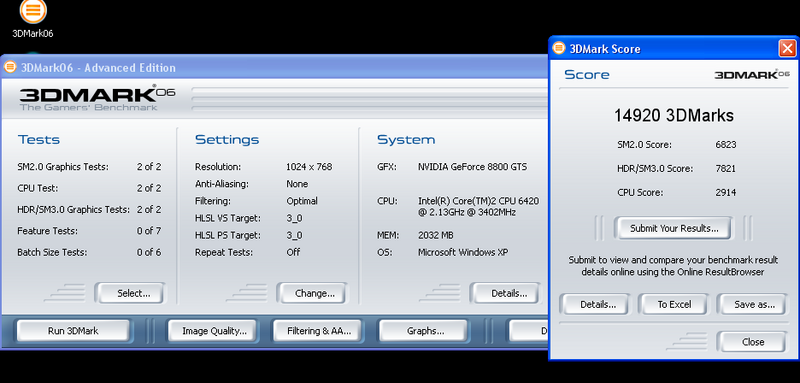Click the HDR/SM3.0 Score value 7821
The height and width of the screenshot is (383, 800).
point(726,169)
